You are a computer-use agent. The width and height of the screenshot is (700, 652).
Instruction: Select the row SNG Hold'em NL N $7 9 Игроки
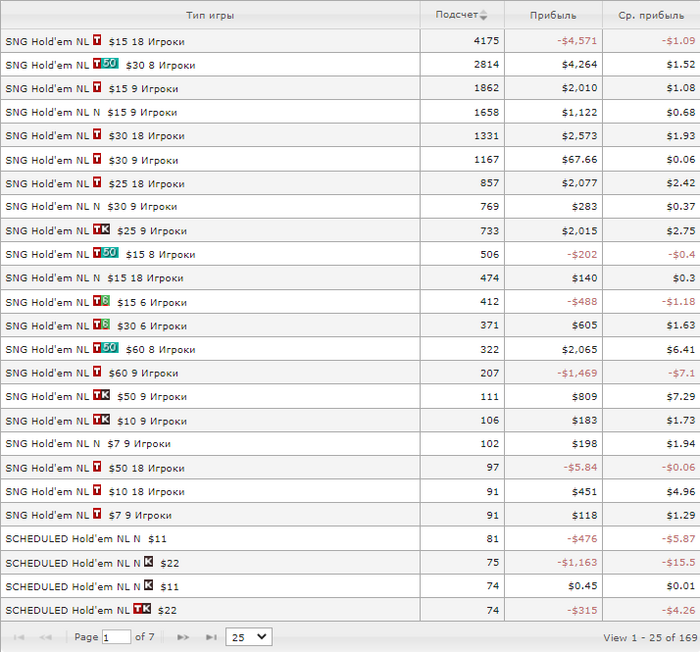pos(350,444)
